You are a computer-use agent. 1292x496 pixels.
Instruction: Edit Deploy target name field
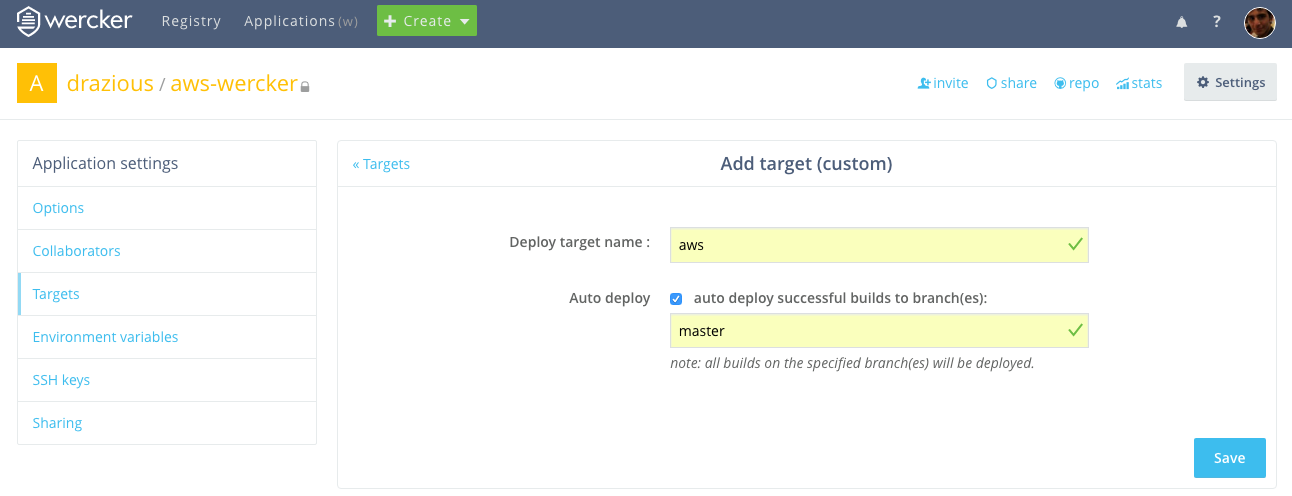coord(879,245)
